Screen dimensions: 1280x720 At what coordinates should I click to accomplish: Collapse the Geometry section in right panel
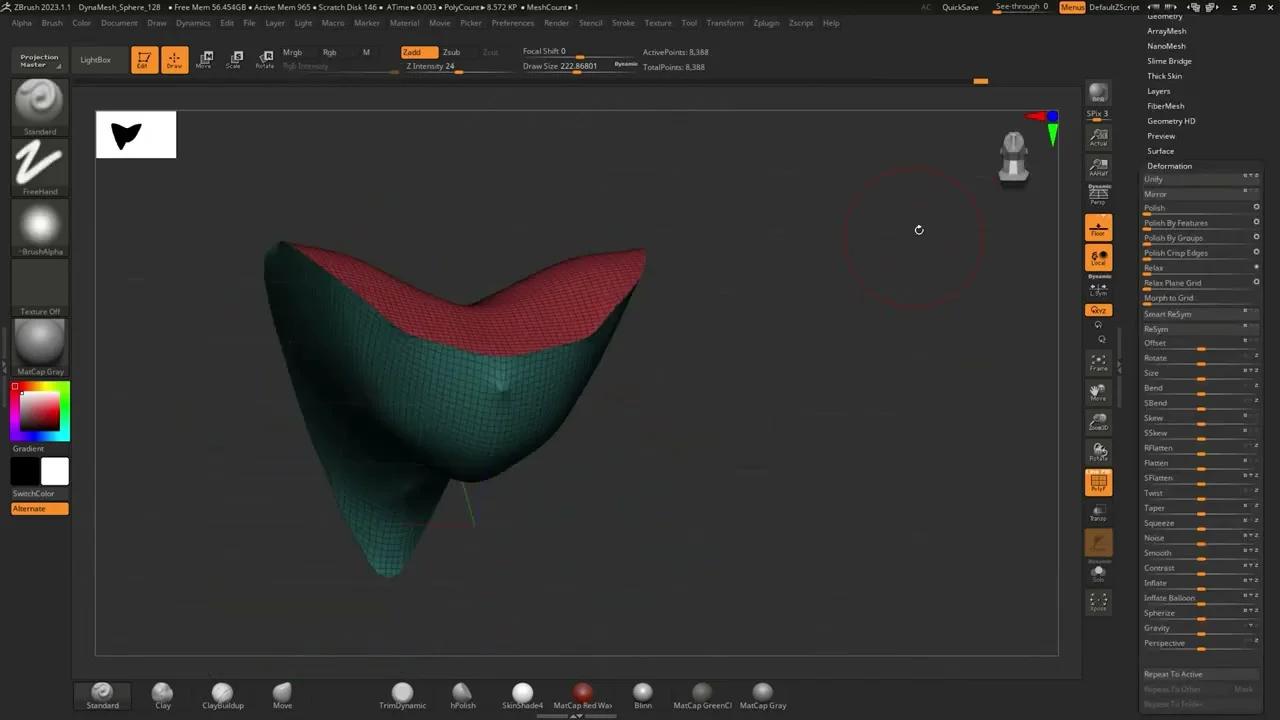(x=1165, y=16)
